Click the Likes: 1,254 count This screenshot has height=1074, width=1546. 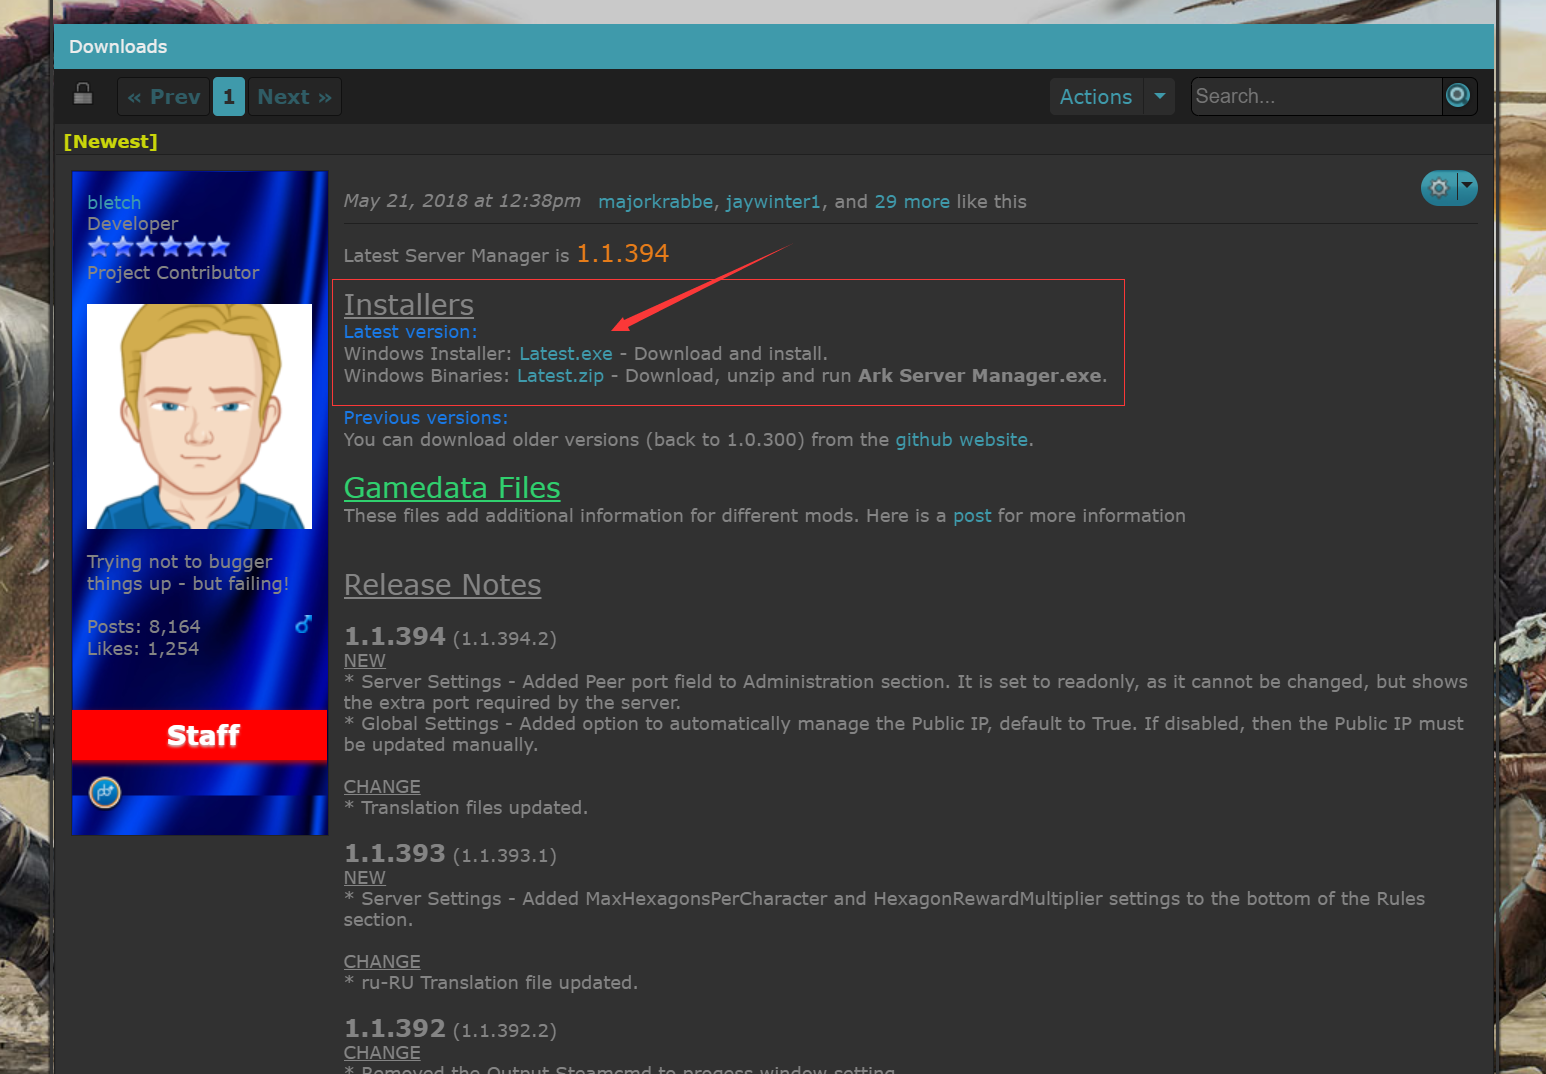(143, 648)
